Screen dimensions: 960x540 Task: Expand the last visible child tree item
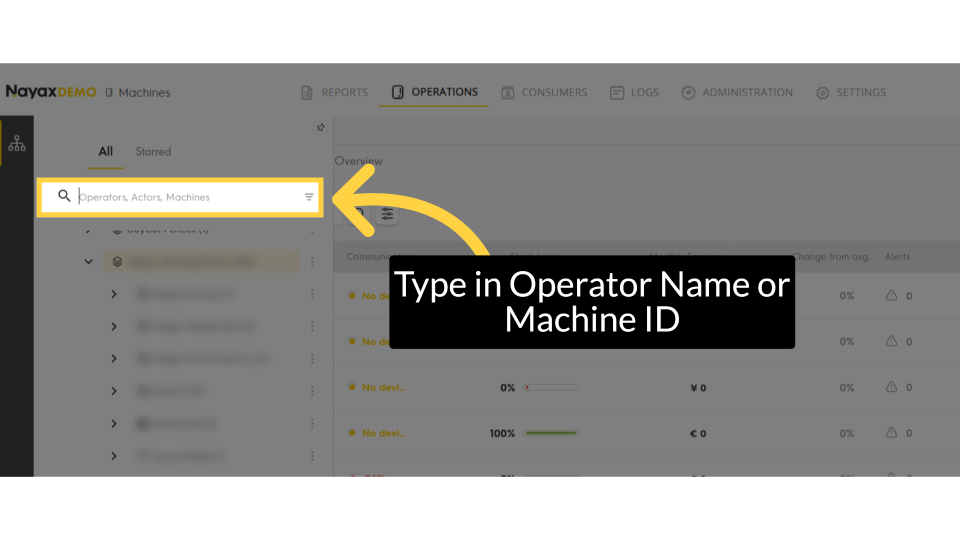click(x=114, y=456)
